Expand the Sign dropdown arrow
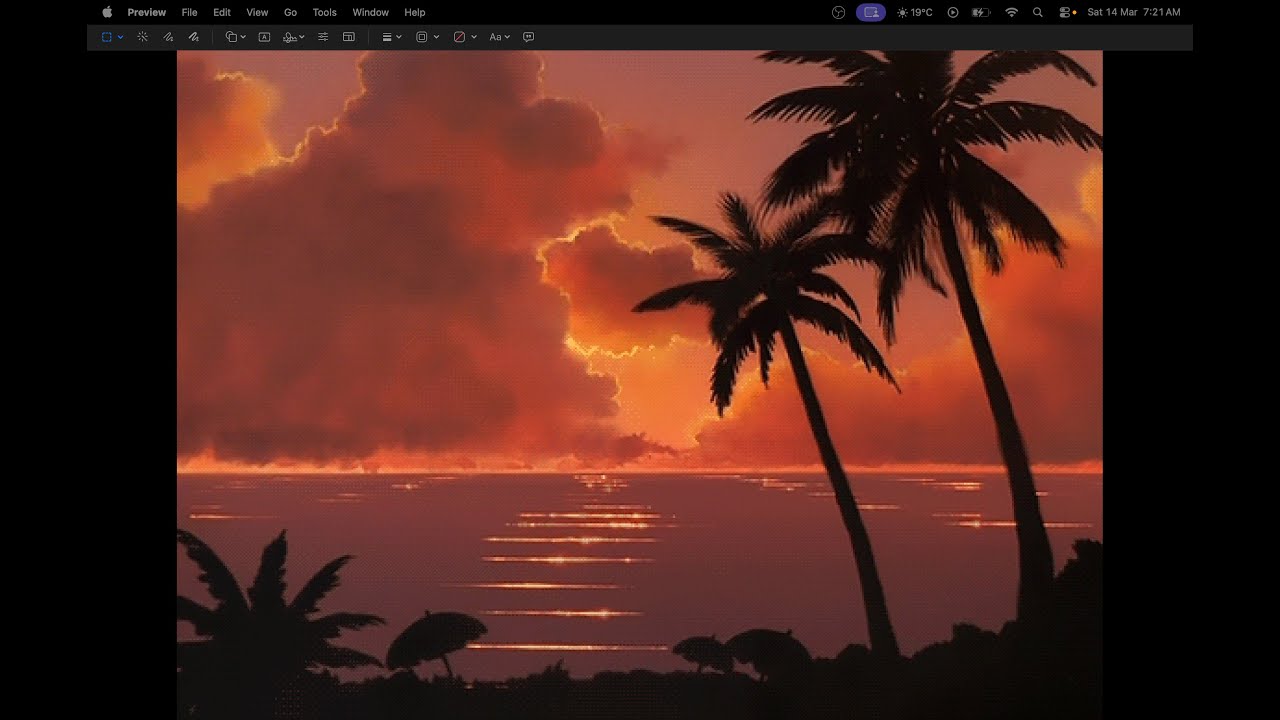This screenshot has width=1280, height=720. click(x=302, y=37)
